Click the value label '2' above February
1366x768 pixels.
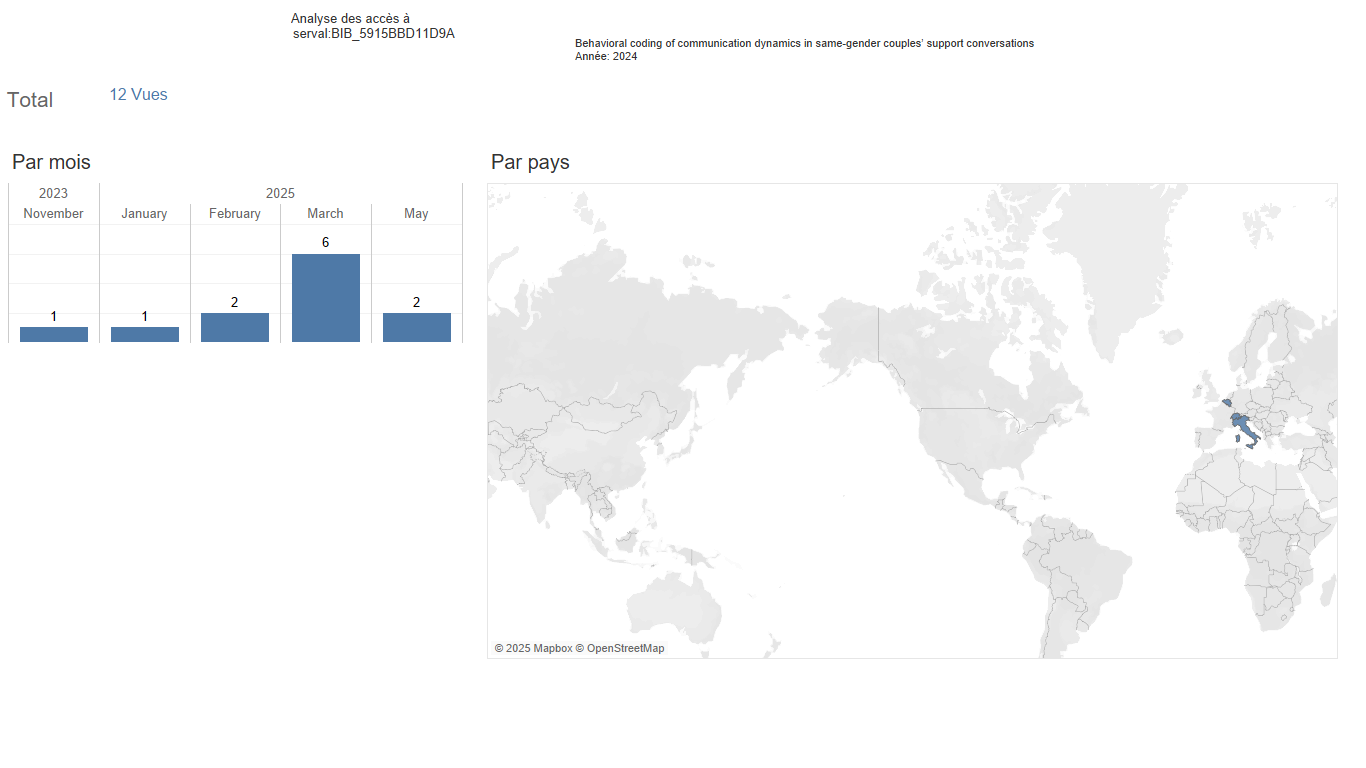click(x=235, y=302)
